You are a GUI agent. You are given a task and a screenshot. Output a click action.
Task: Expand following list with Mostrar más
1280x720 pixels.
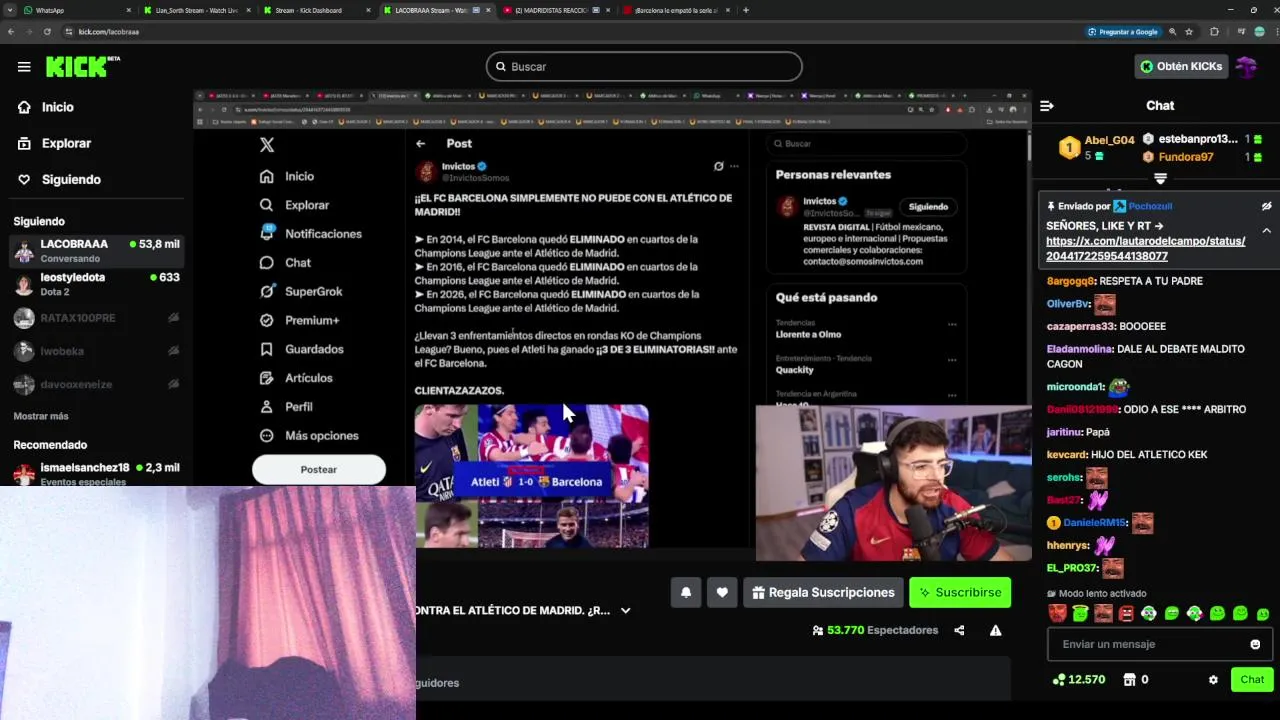point(41,416)
